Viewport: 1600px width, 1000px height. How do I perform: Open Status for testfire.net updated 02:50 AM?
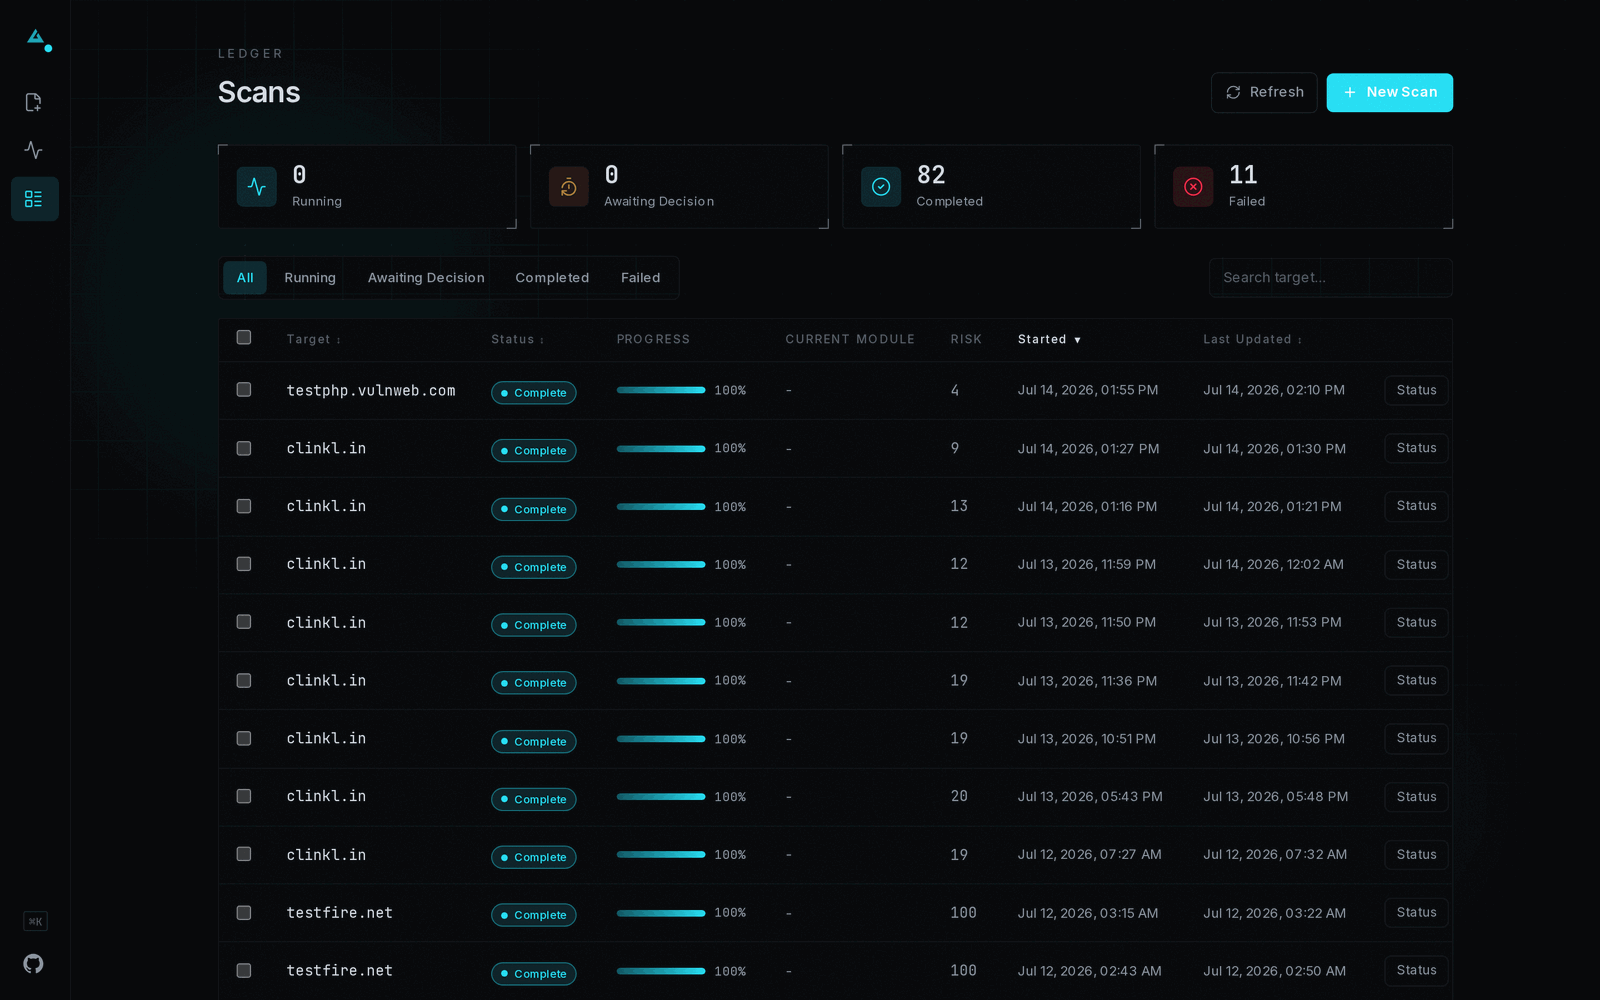(x=1416, y=970)
